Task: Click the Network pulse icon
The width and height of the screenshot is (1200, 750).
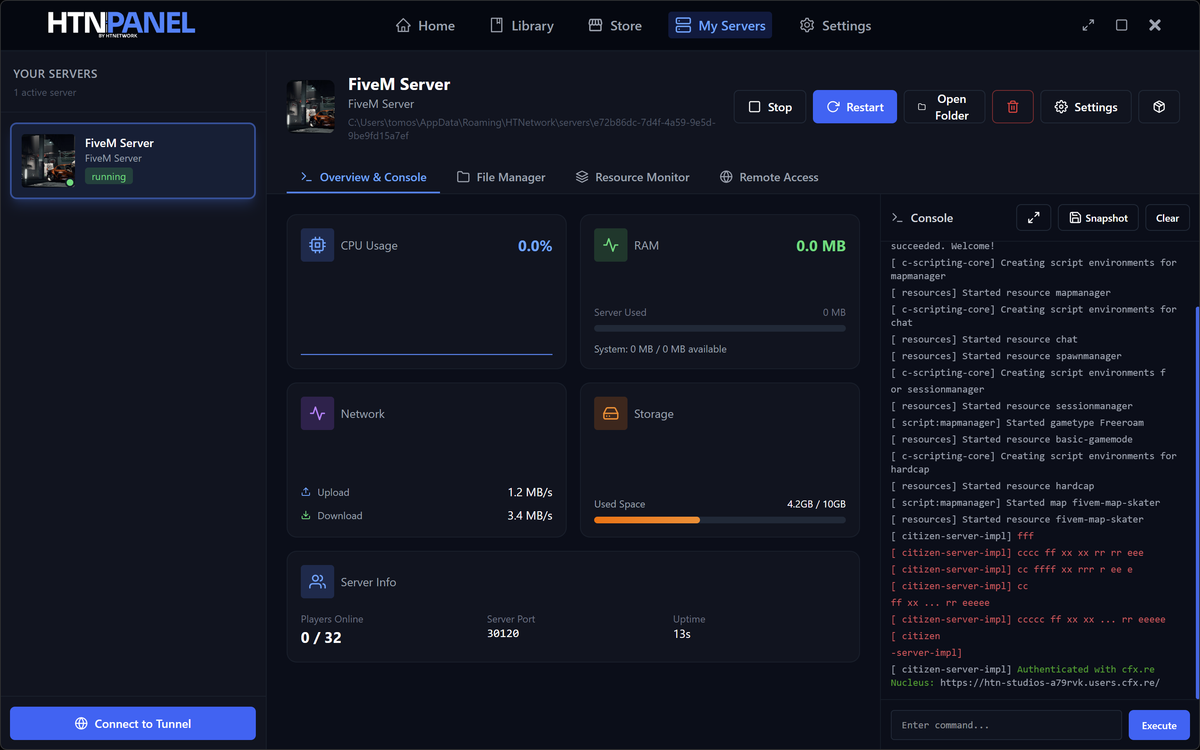Action: click(x=317, y=413)
